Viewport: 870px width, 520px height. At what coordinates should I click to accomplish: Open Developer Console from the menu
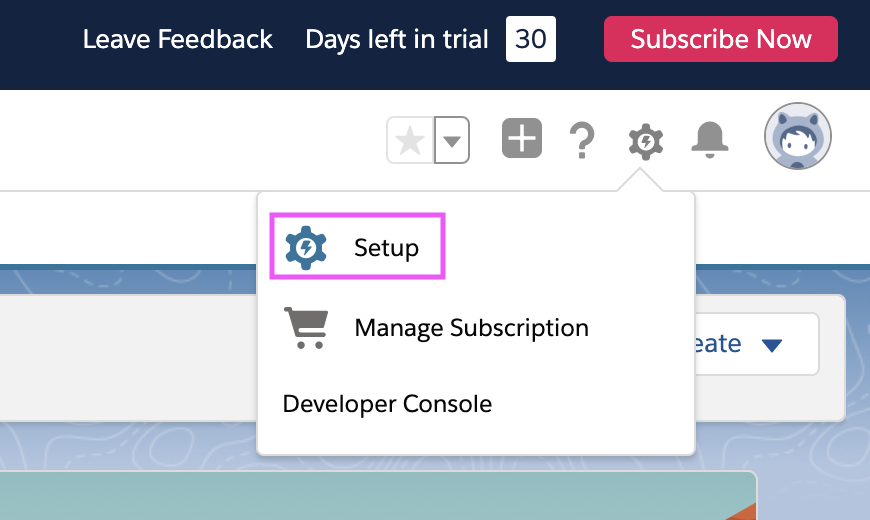tap(387, 404)
